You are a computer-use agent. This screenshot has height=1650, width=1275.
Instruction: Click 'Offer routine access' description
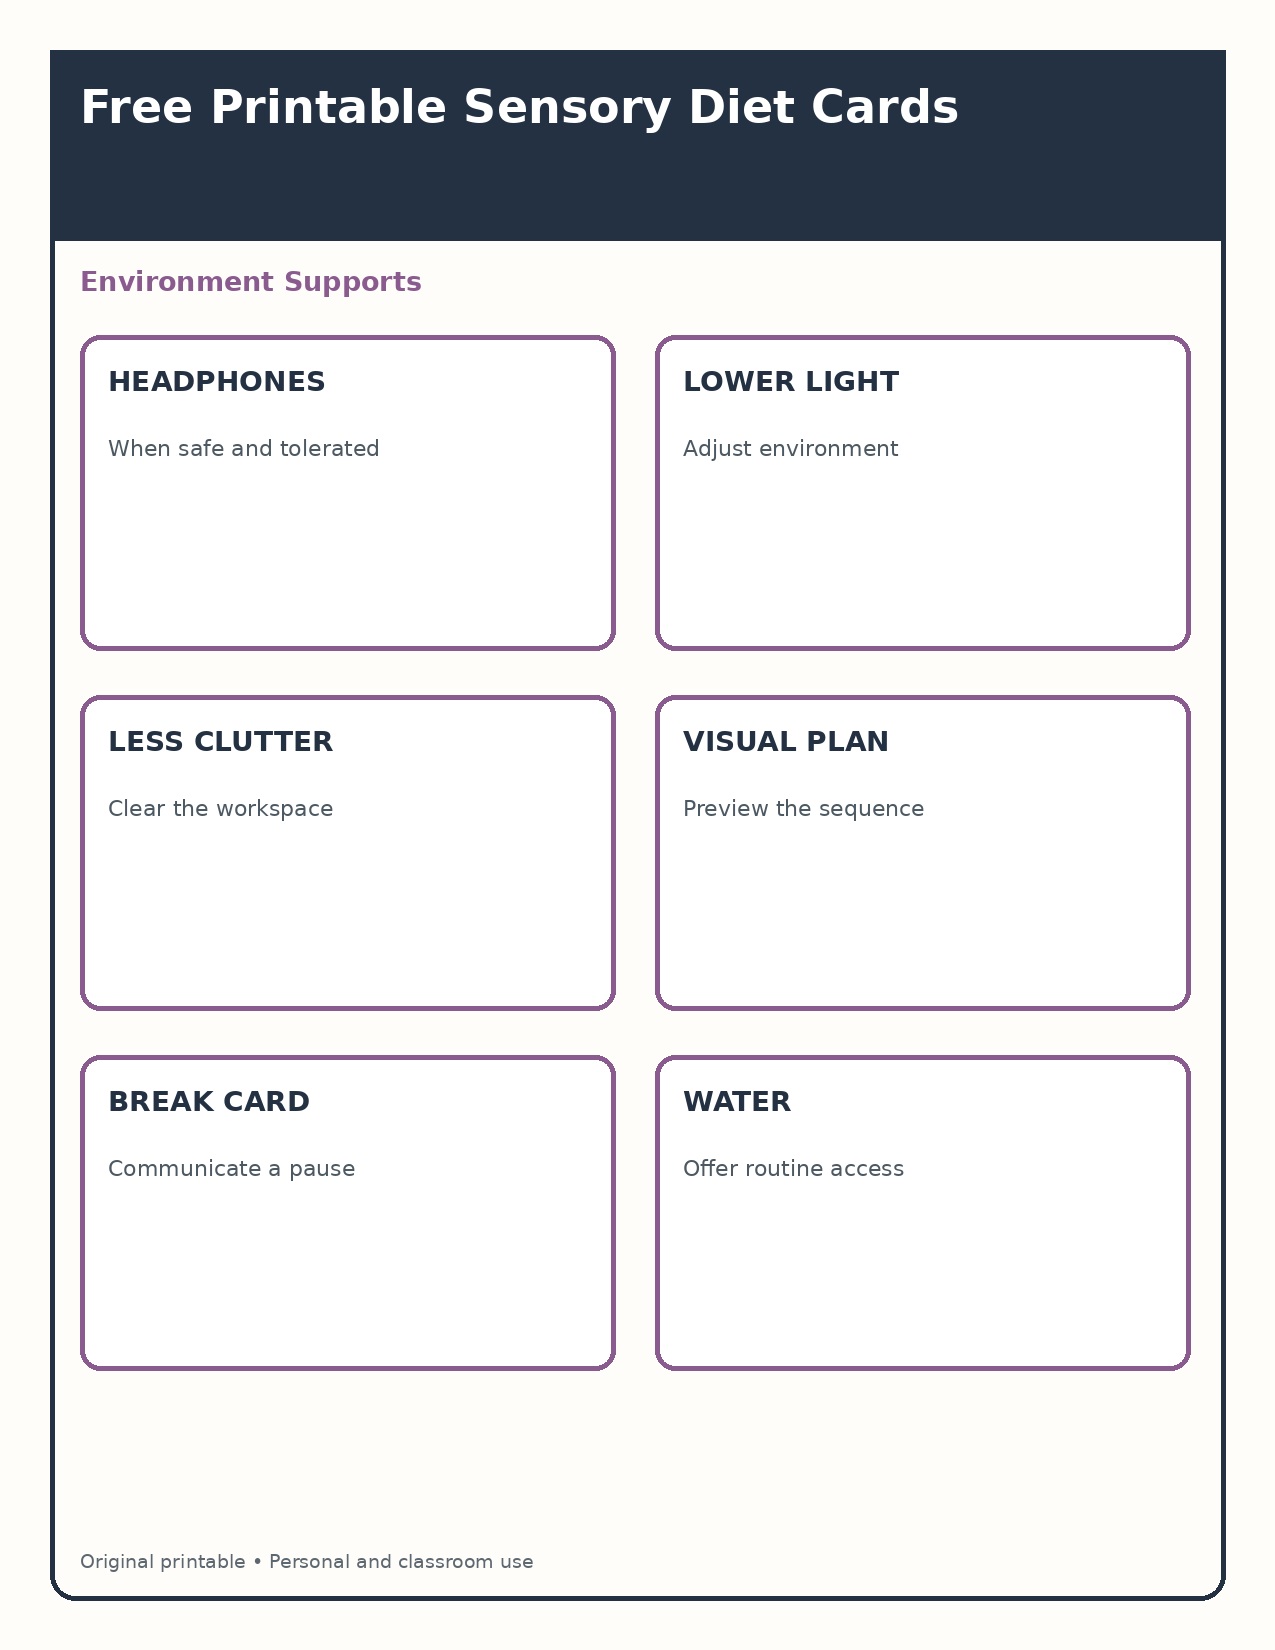[794, 1168]
